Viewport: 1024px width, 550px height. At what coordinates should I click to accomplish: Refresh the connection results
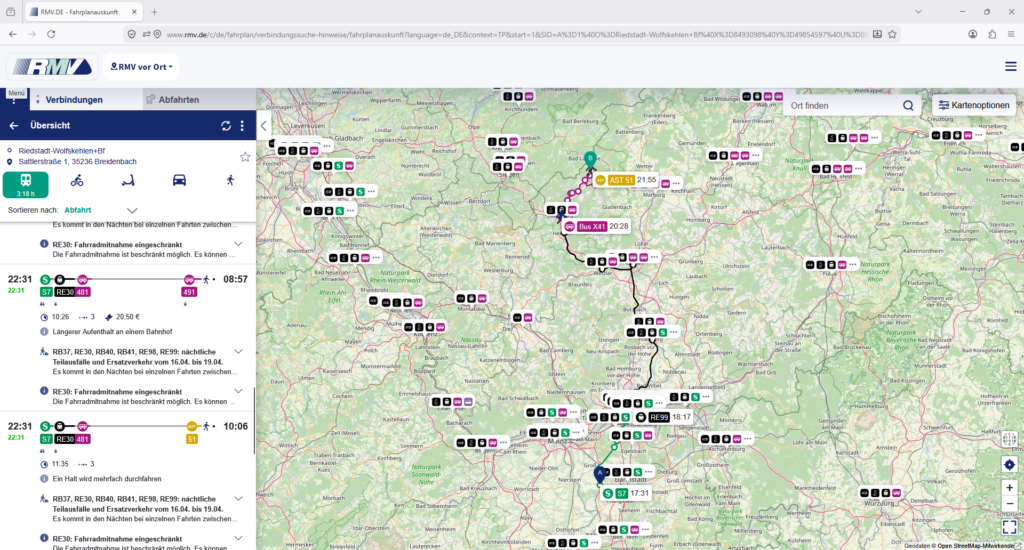(226, 125)
